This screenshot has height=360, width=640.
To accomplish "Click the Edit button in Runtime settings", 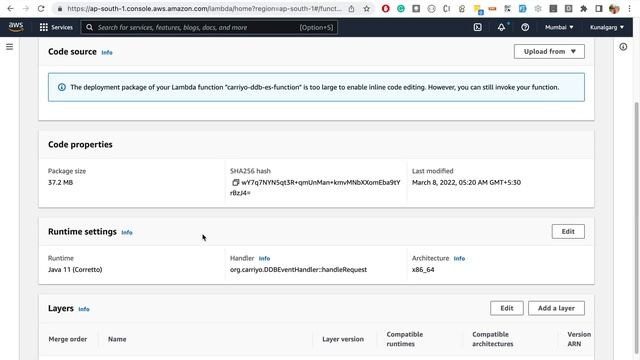I will tap(568, 231).
